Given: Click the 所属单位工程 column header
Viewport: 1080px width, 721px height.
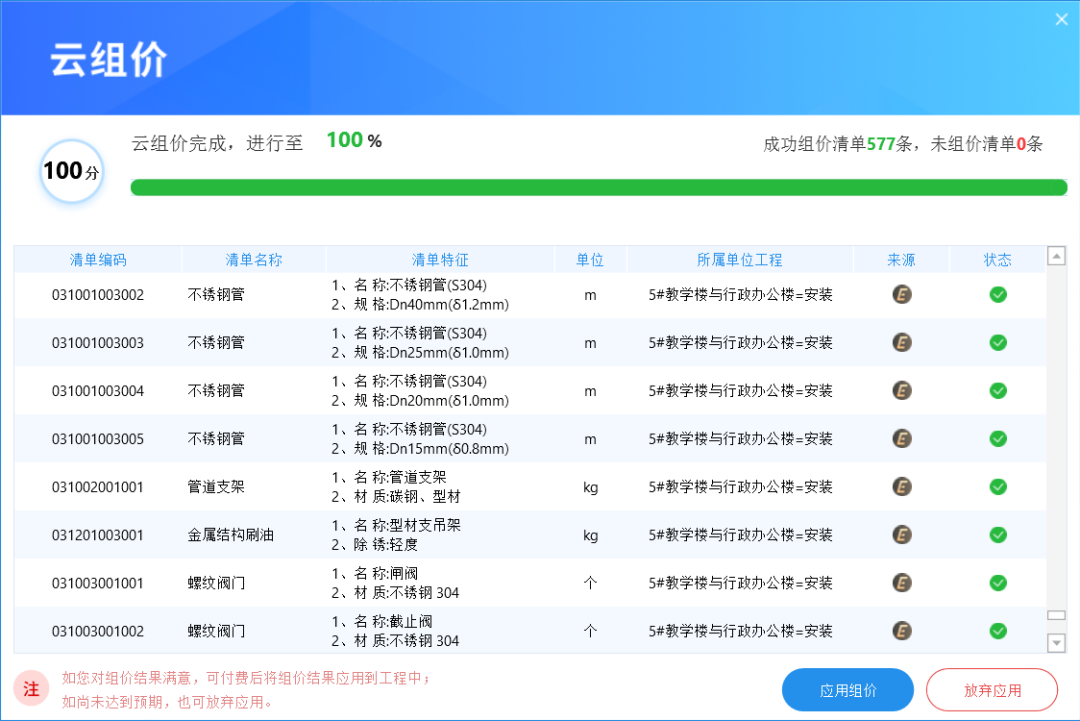Looking at the screenshot, I should (739, 260).
